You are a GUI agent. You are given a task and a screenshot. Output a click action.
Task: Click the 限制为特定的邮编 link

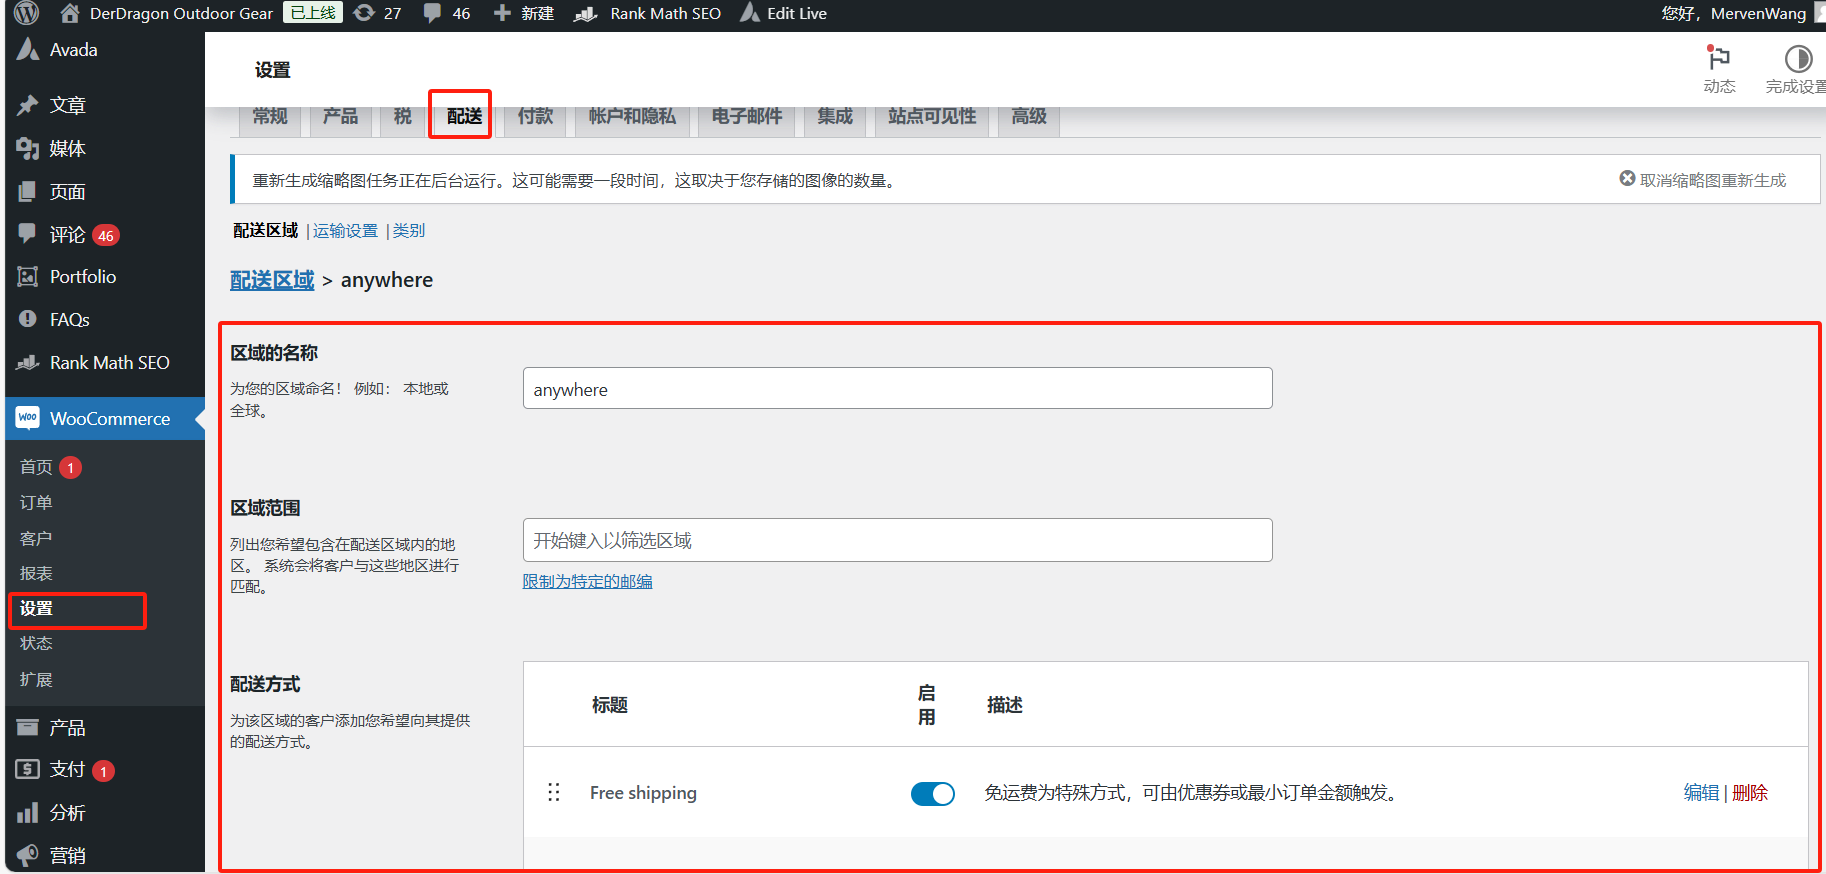[x=587, y=582]
